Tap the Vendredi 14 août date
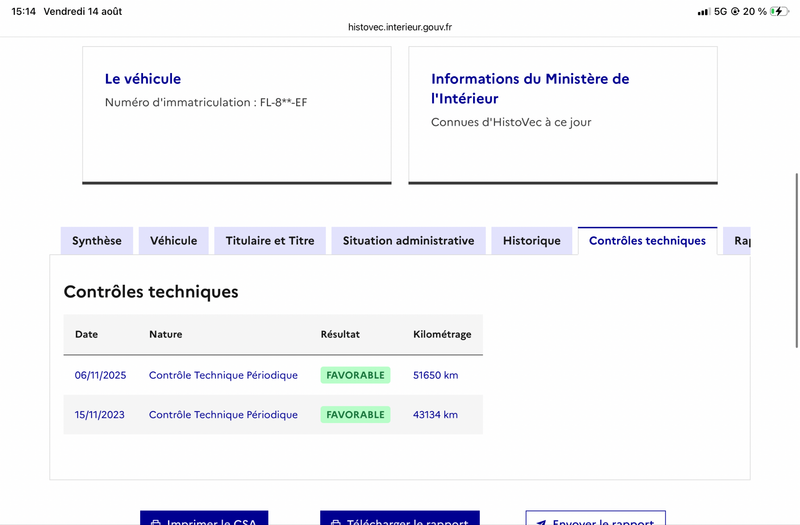This screenshot has height=525, width=800. (x=83, y=11)
